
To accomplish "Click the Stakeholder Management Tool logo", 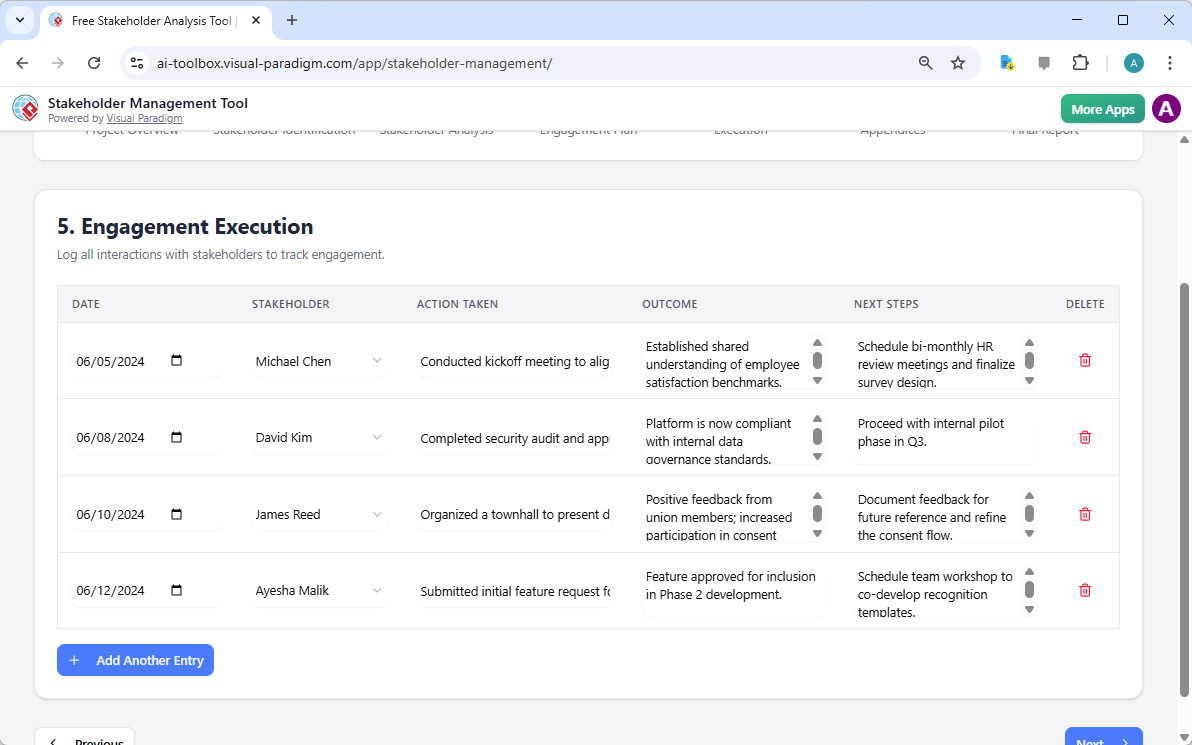I will coord(25,108).
